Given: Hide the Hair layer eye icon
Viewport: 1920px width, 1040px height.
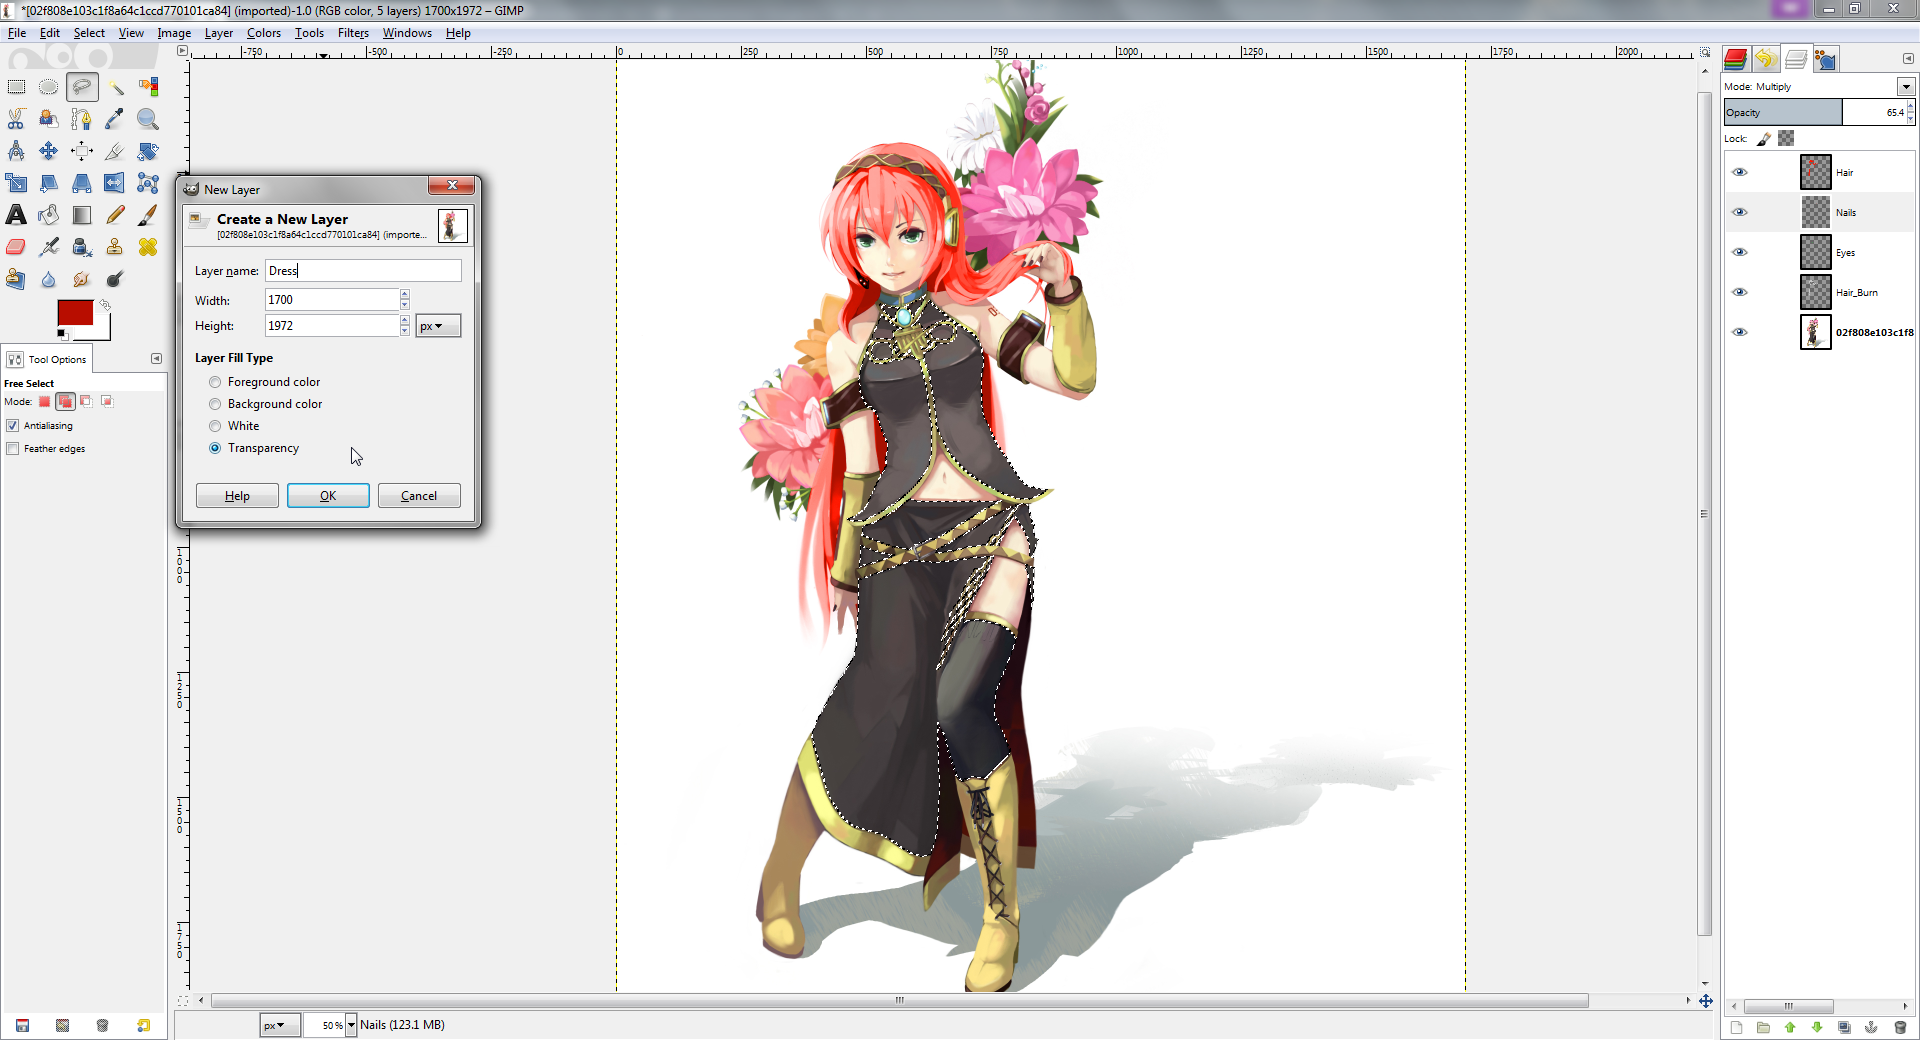Looking at the screenshot, I should pyautogui.click(x=1740, y=172).
